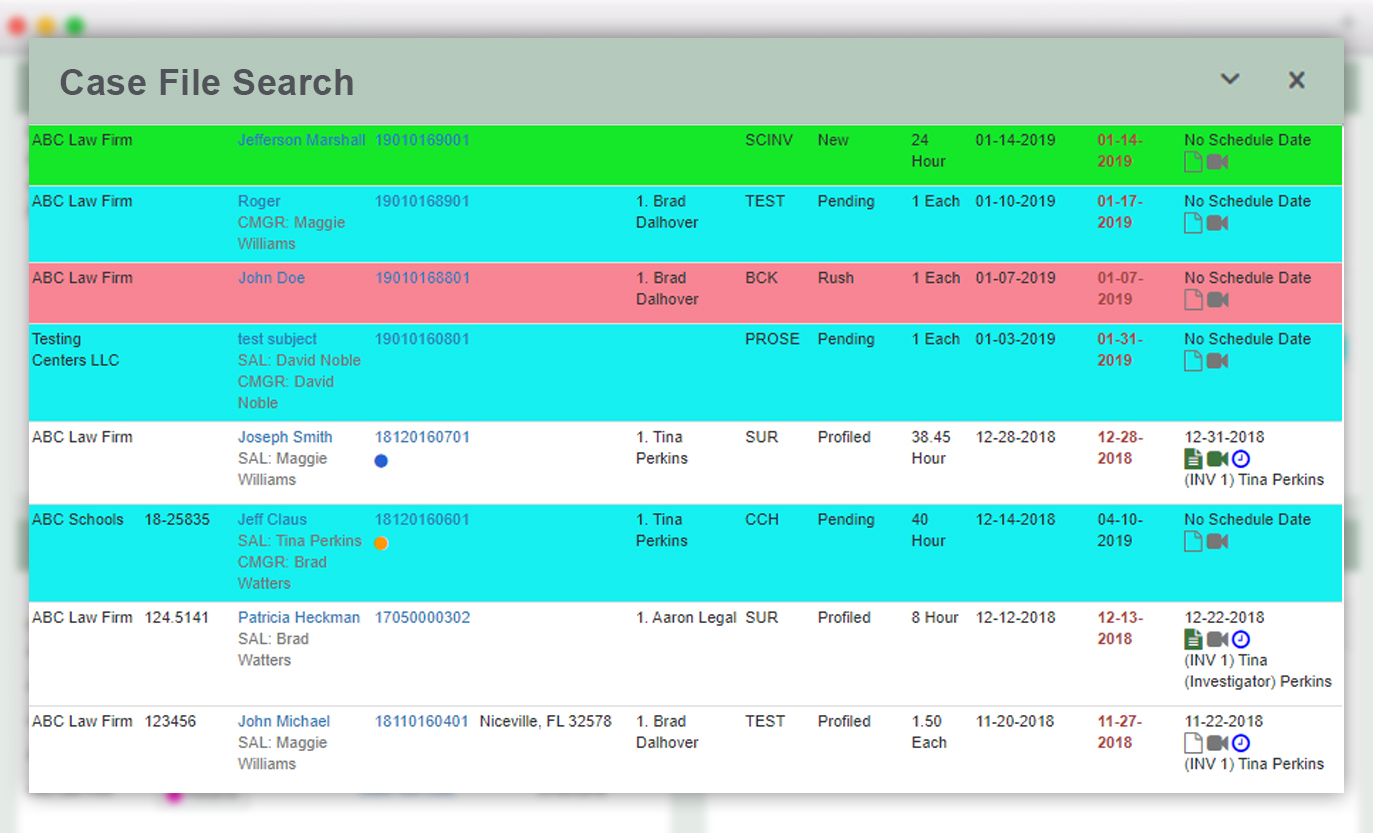Image resolution: width=1373 pixels, height=833 pixels.
Task: Open document icon in Jefferson Marshall row
Action: [x=1193, y=162]
